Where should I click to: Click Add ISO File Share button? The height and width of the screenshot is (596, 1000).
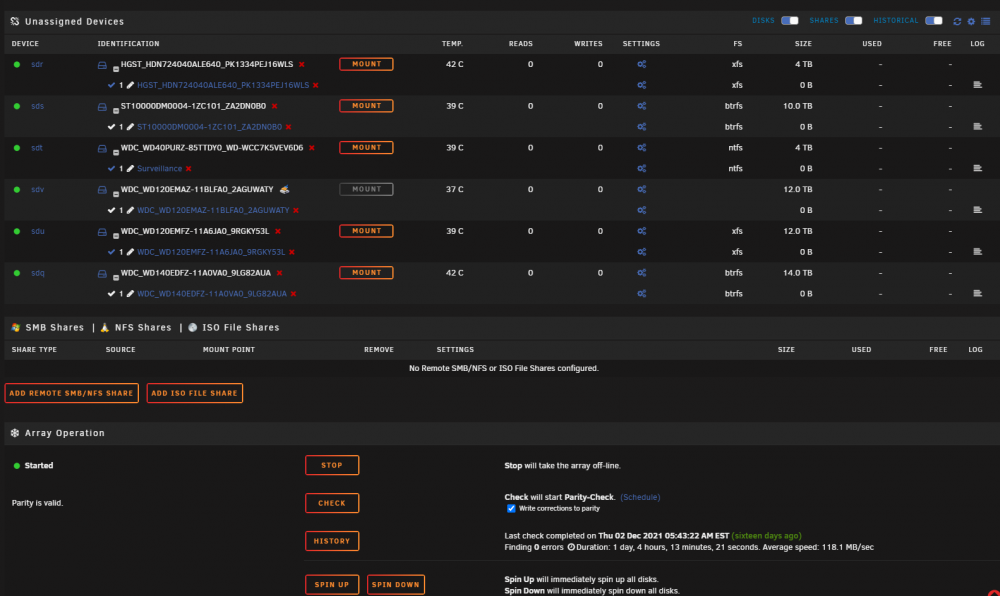(195, 393)
